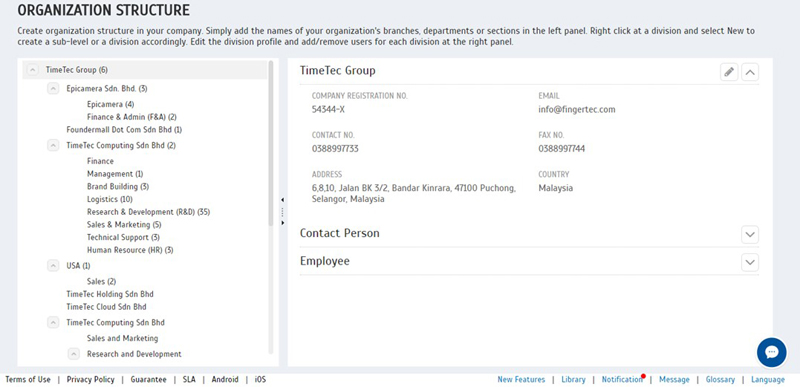Select Brand Building (3) division

point(118,187)
